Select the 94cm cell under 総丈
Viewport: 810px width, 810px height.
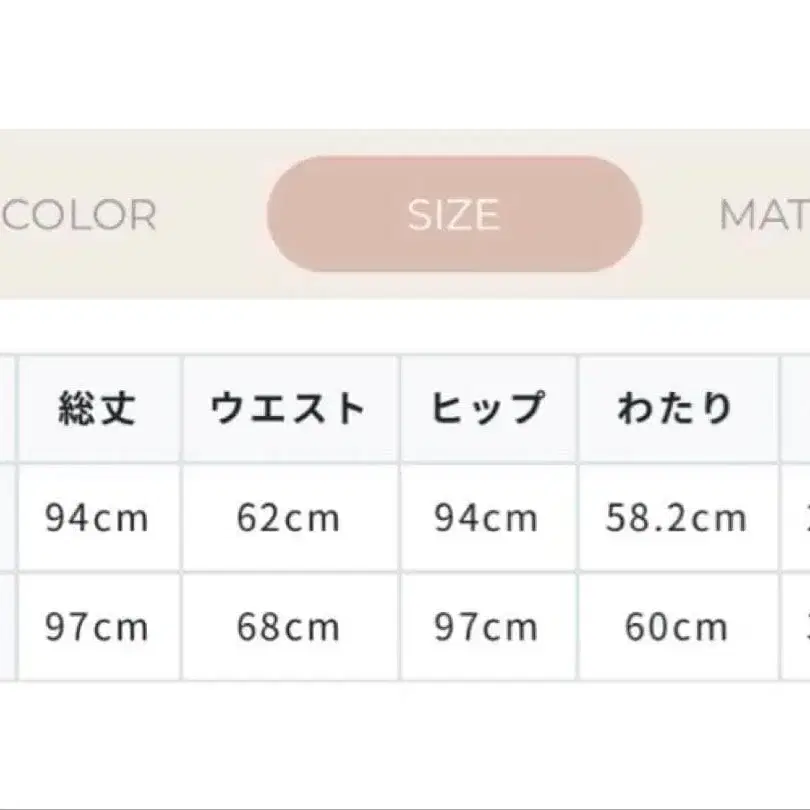pos(97,517)
